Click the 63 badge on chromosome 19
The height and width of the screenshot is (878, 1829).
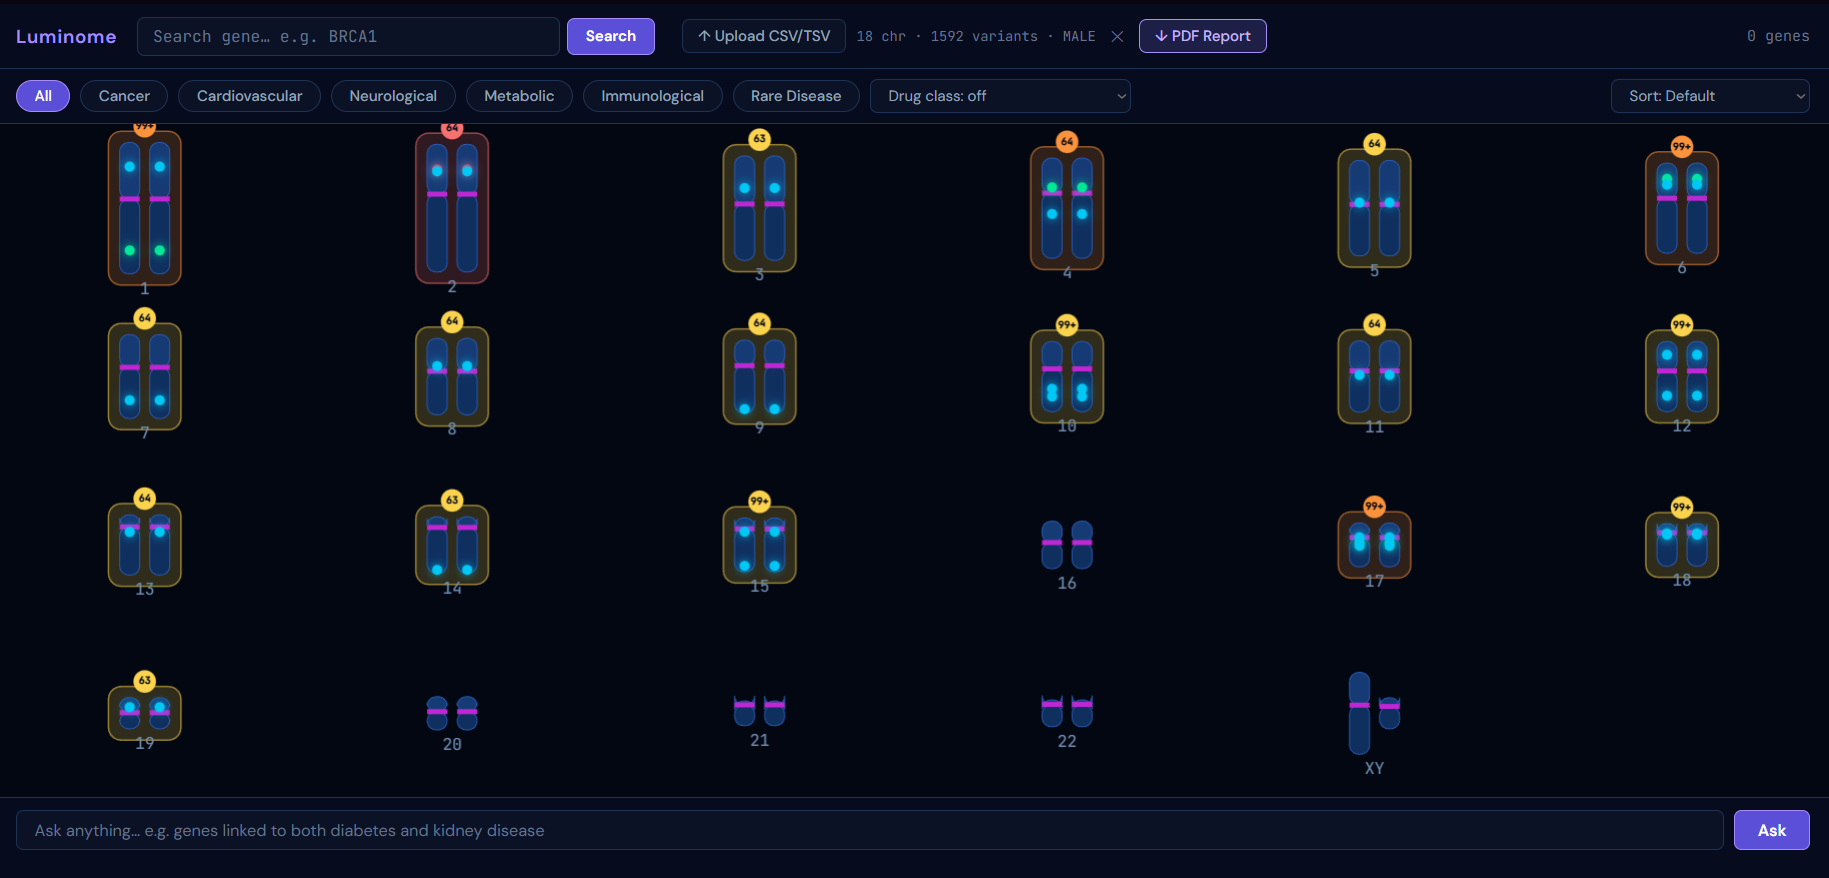(x=145, y=680)
